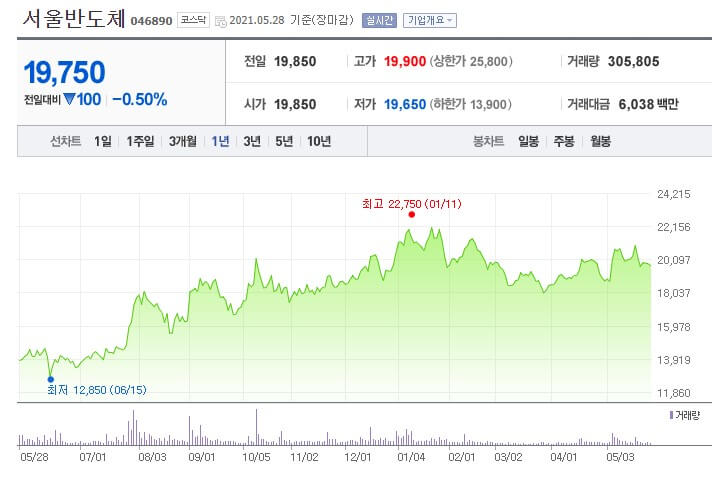Click the 18,037 y-axis label
Image resolution: width=712 pixels, height=479 pixels.
coord(674,293)
